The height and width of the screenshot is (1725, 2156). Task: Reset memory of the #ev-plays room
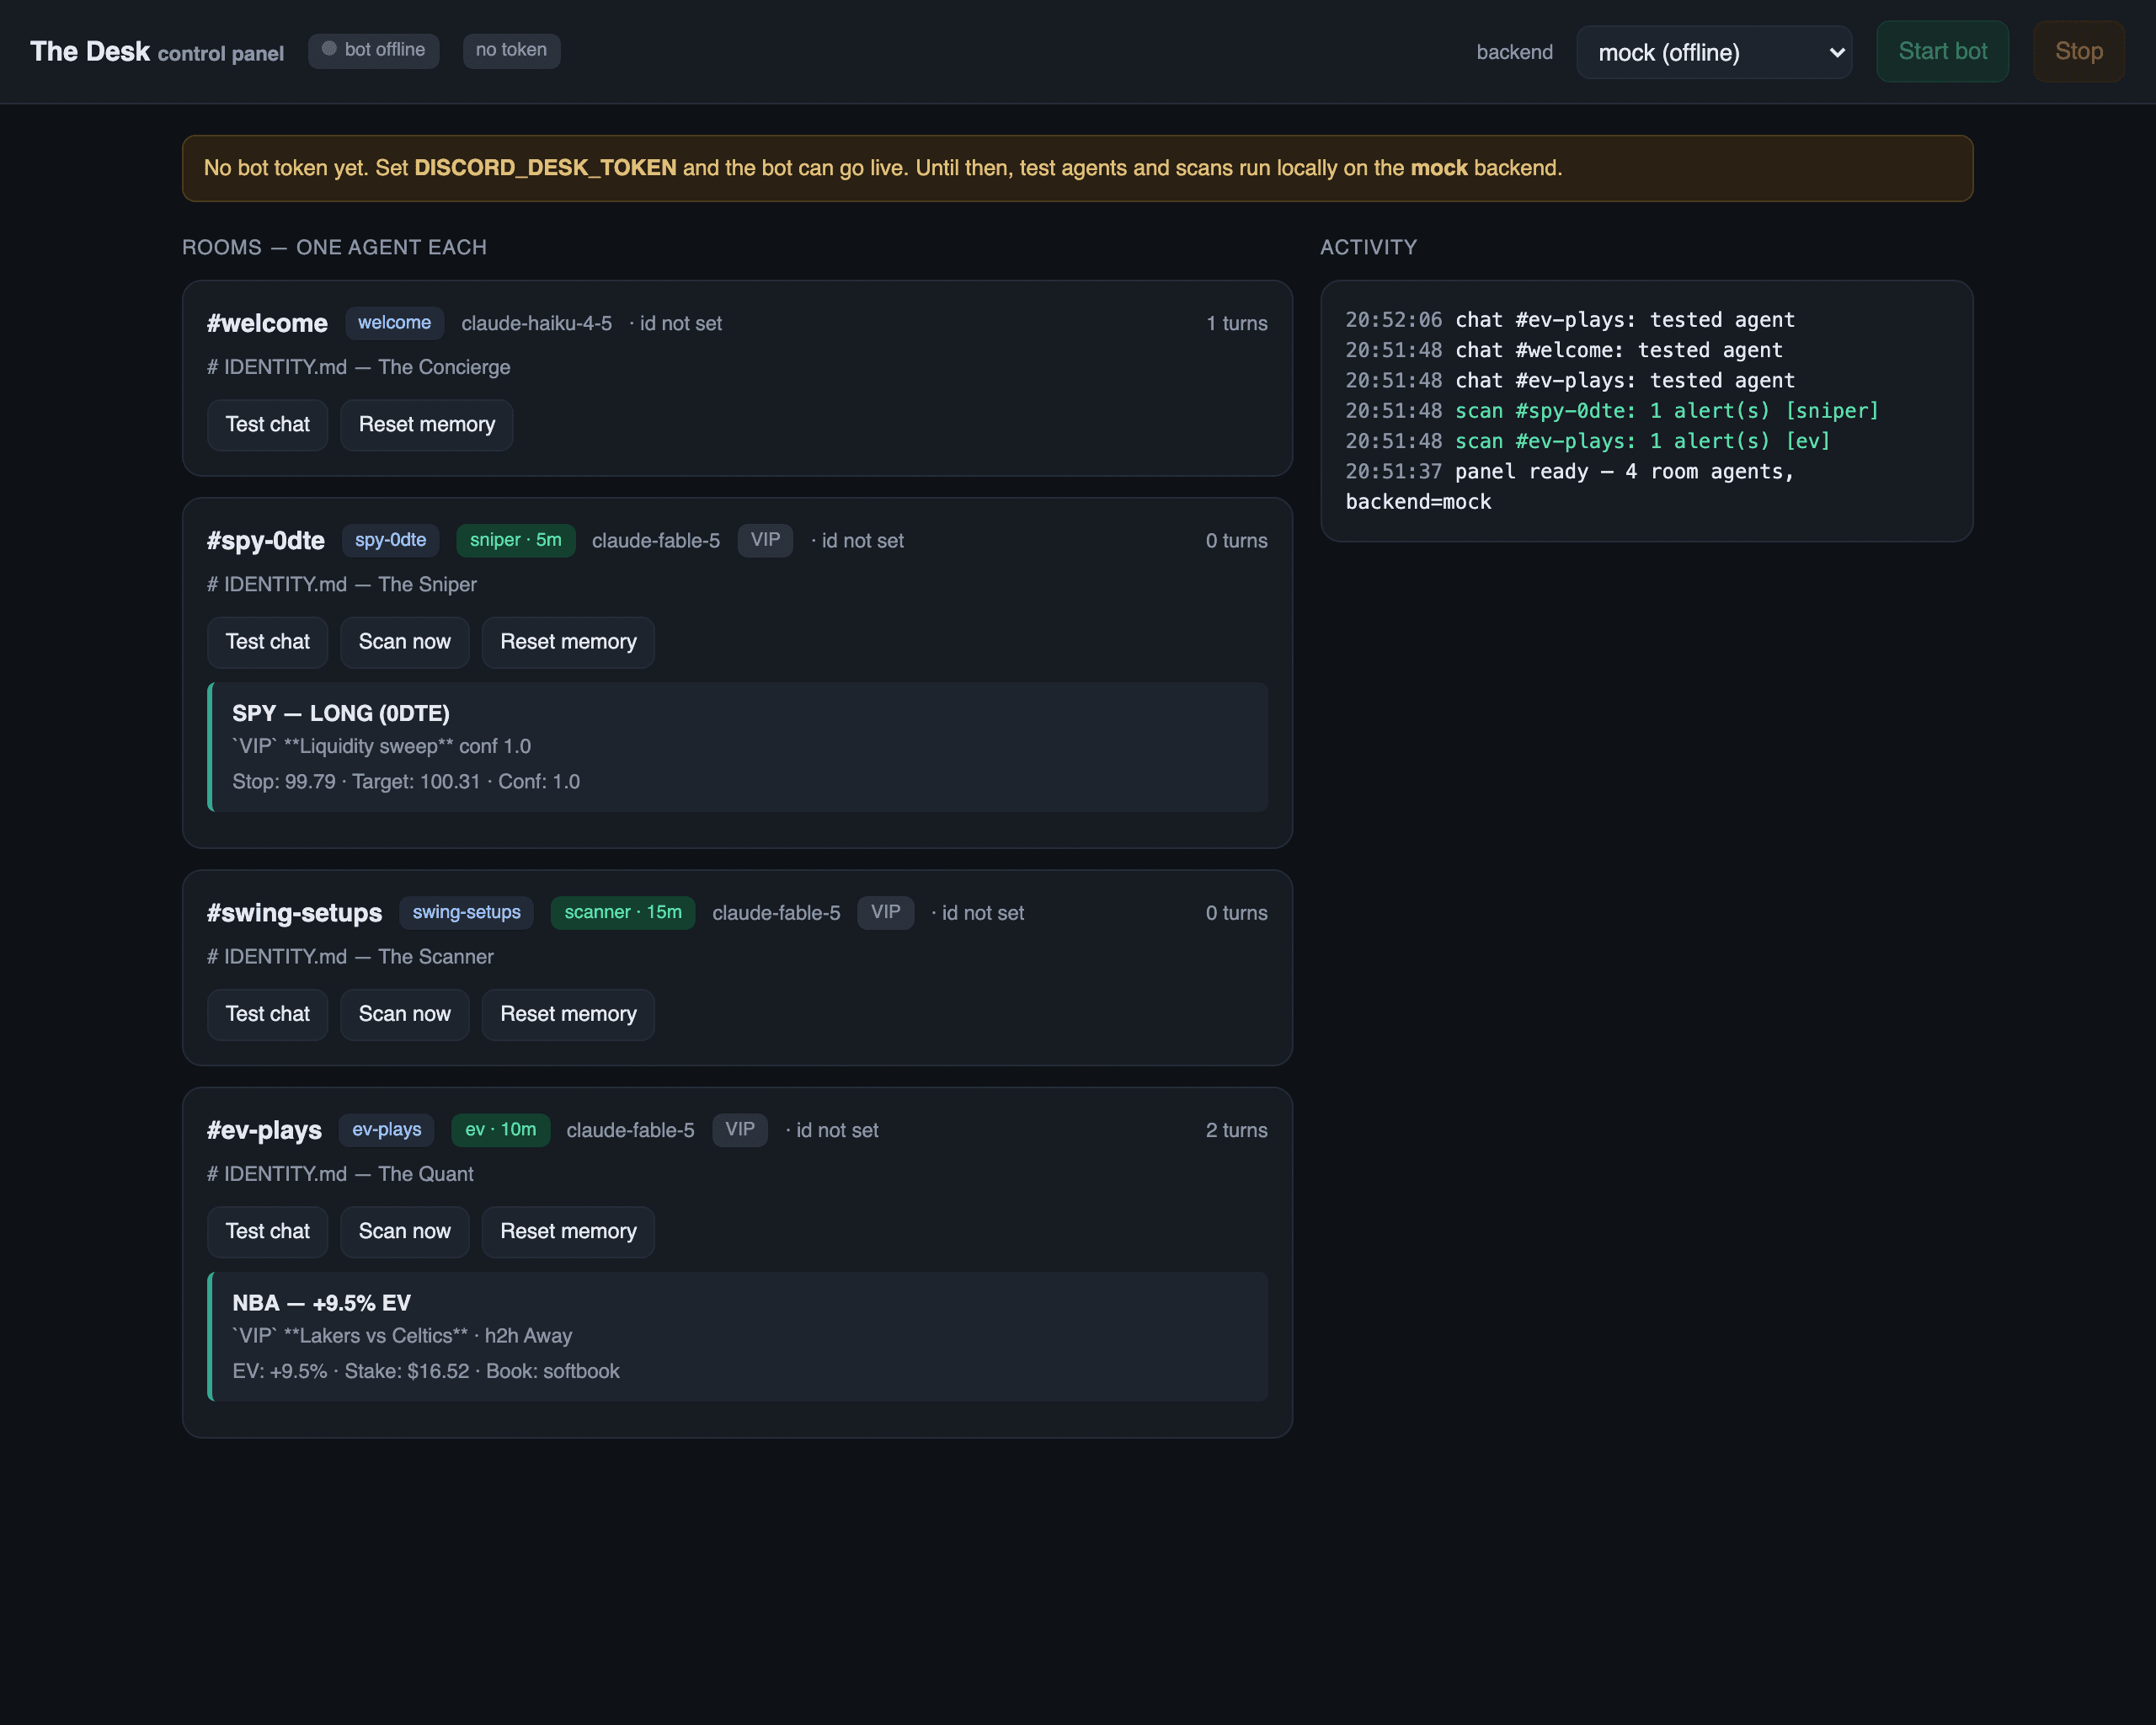[568, 1231]
